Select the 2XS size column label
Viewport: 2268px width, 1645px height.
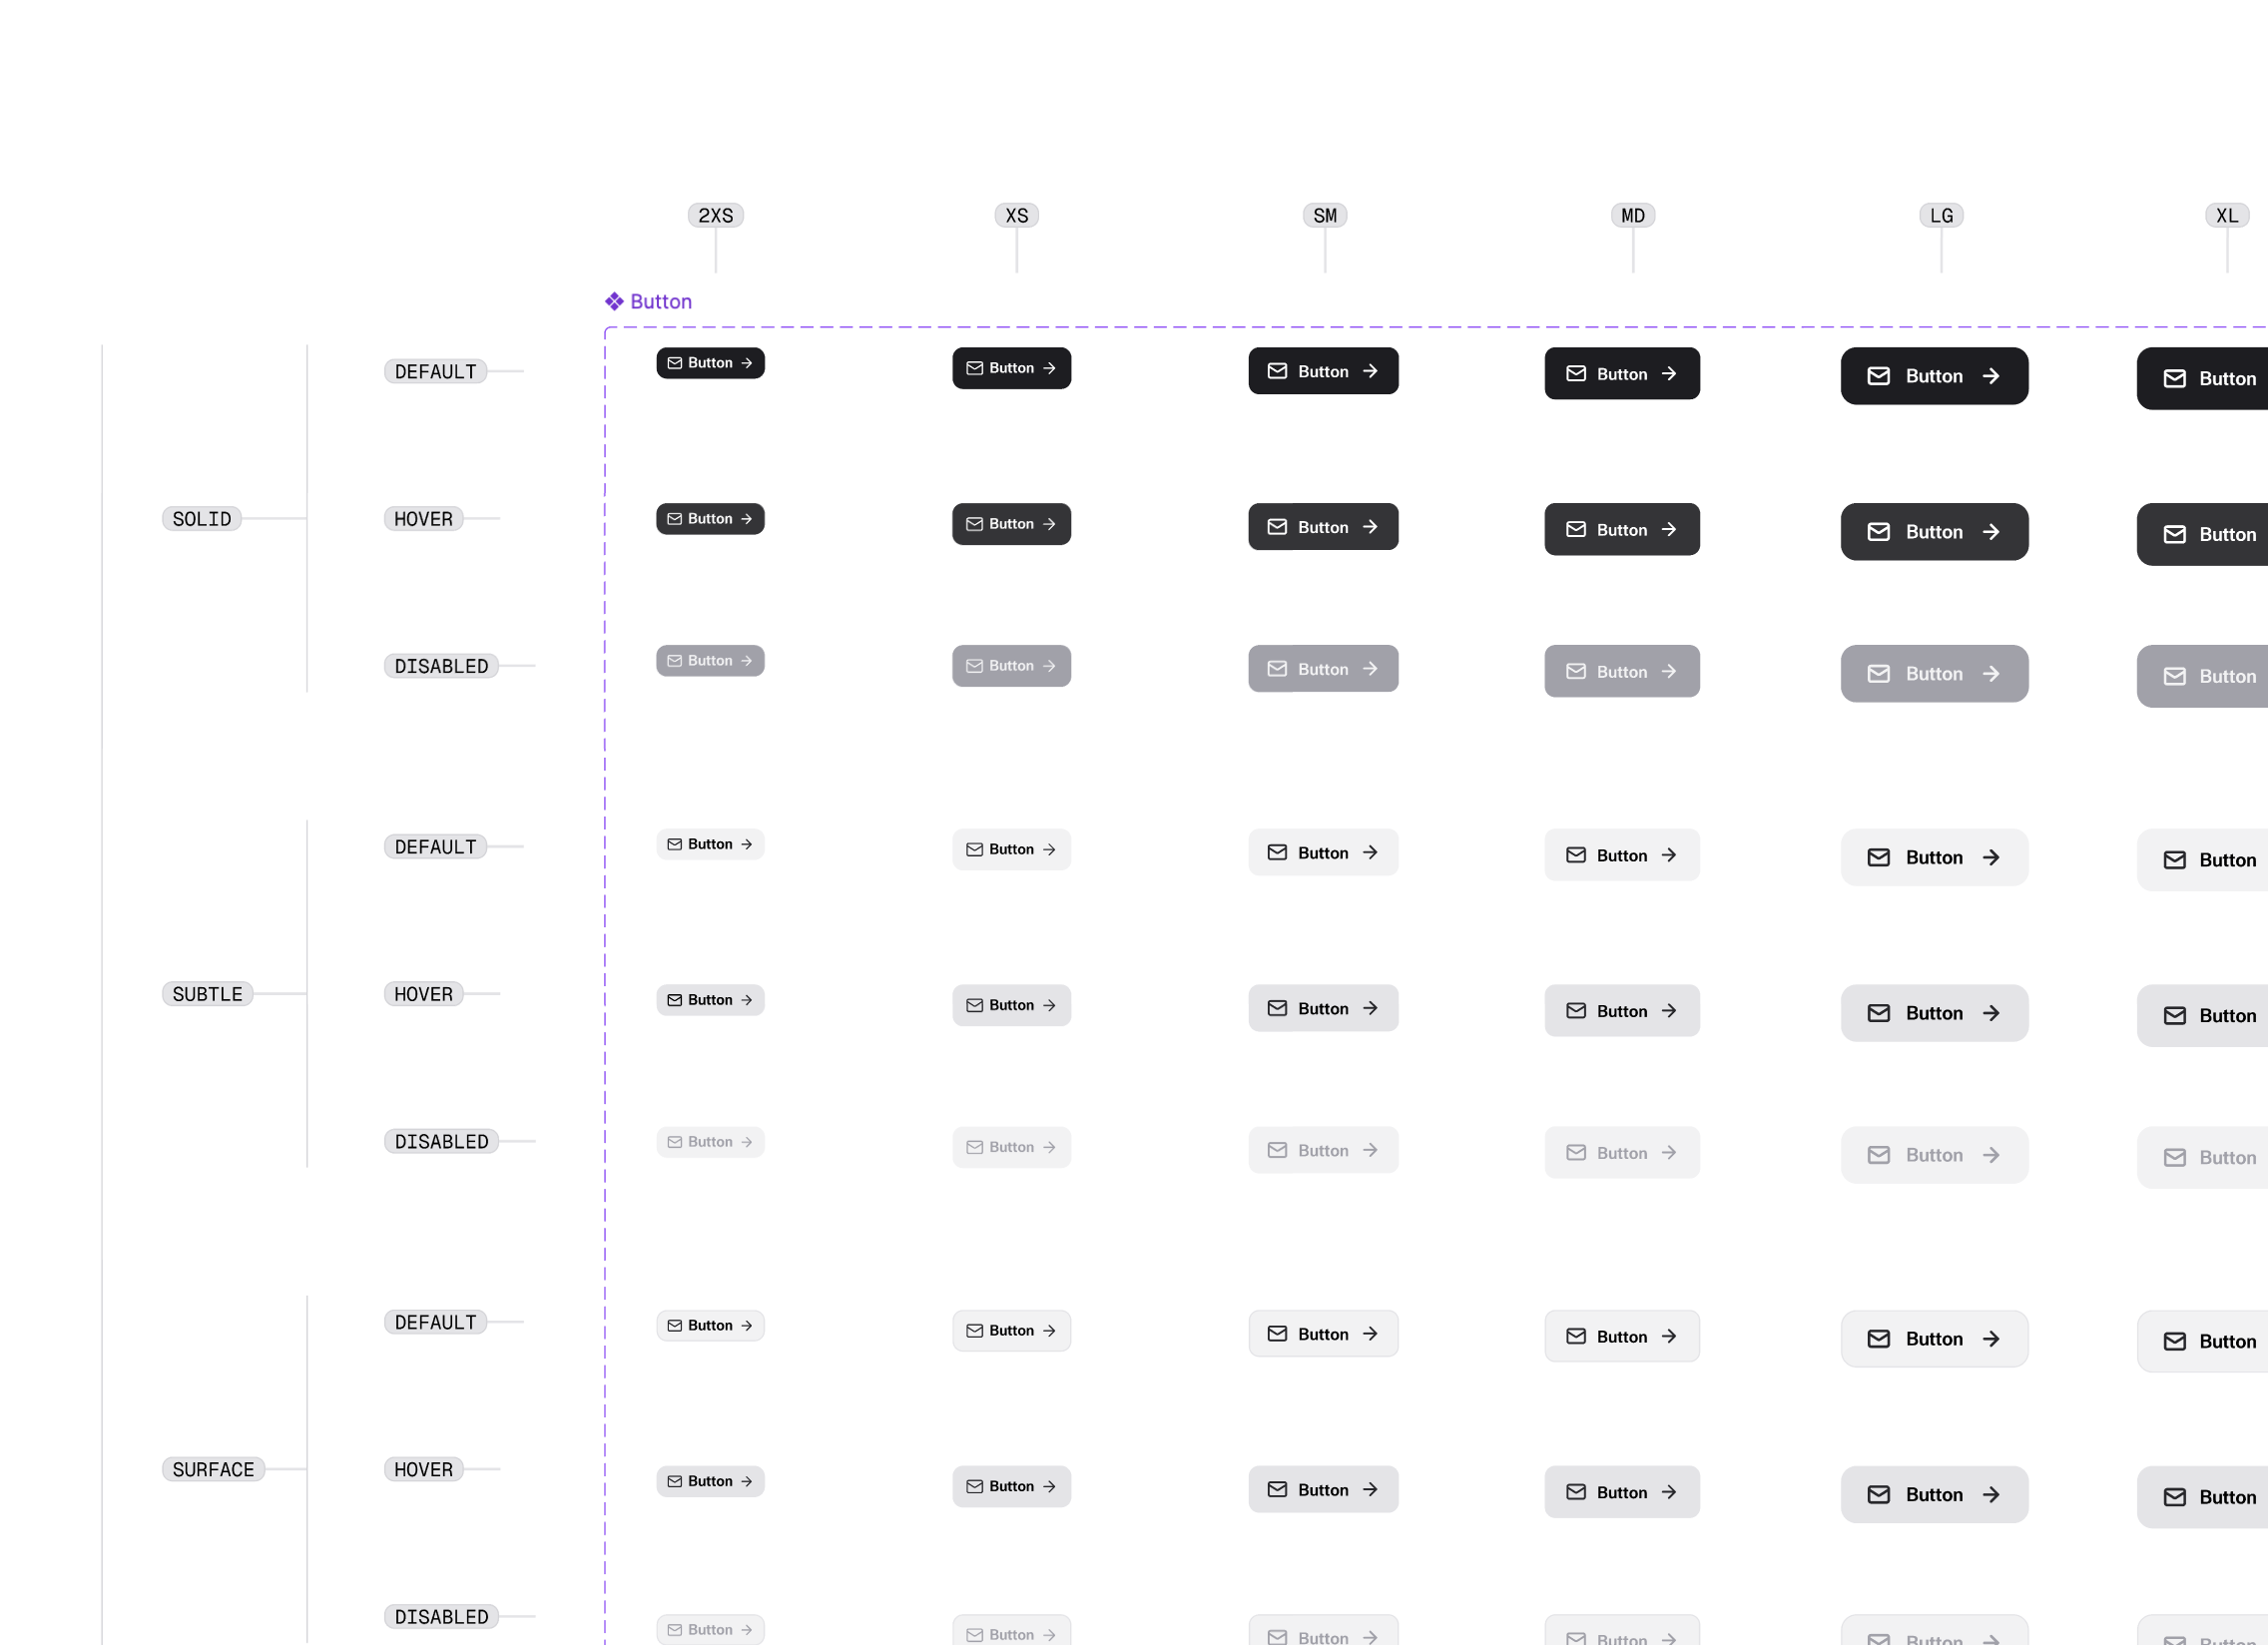pyautogui.click(x=715, y=215)
